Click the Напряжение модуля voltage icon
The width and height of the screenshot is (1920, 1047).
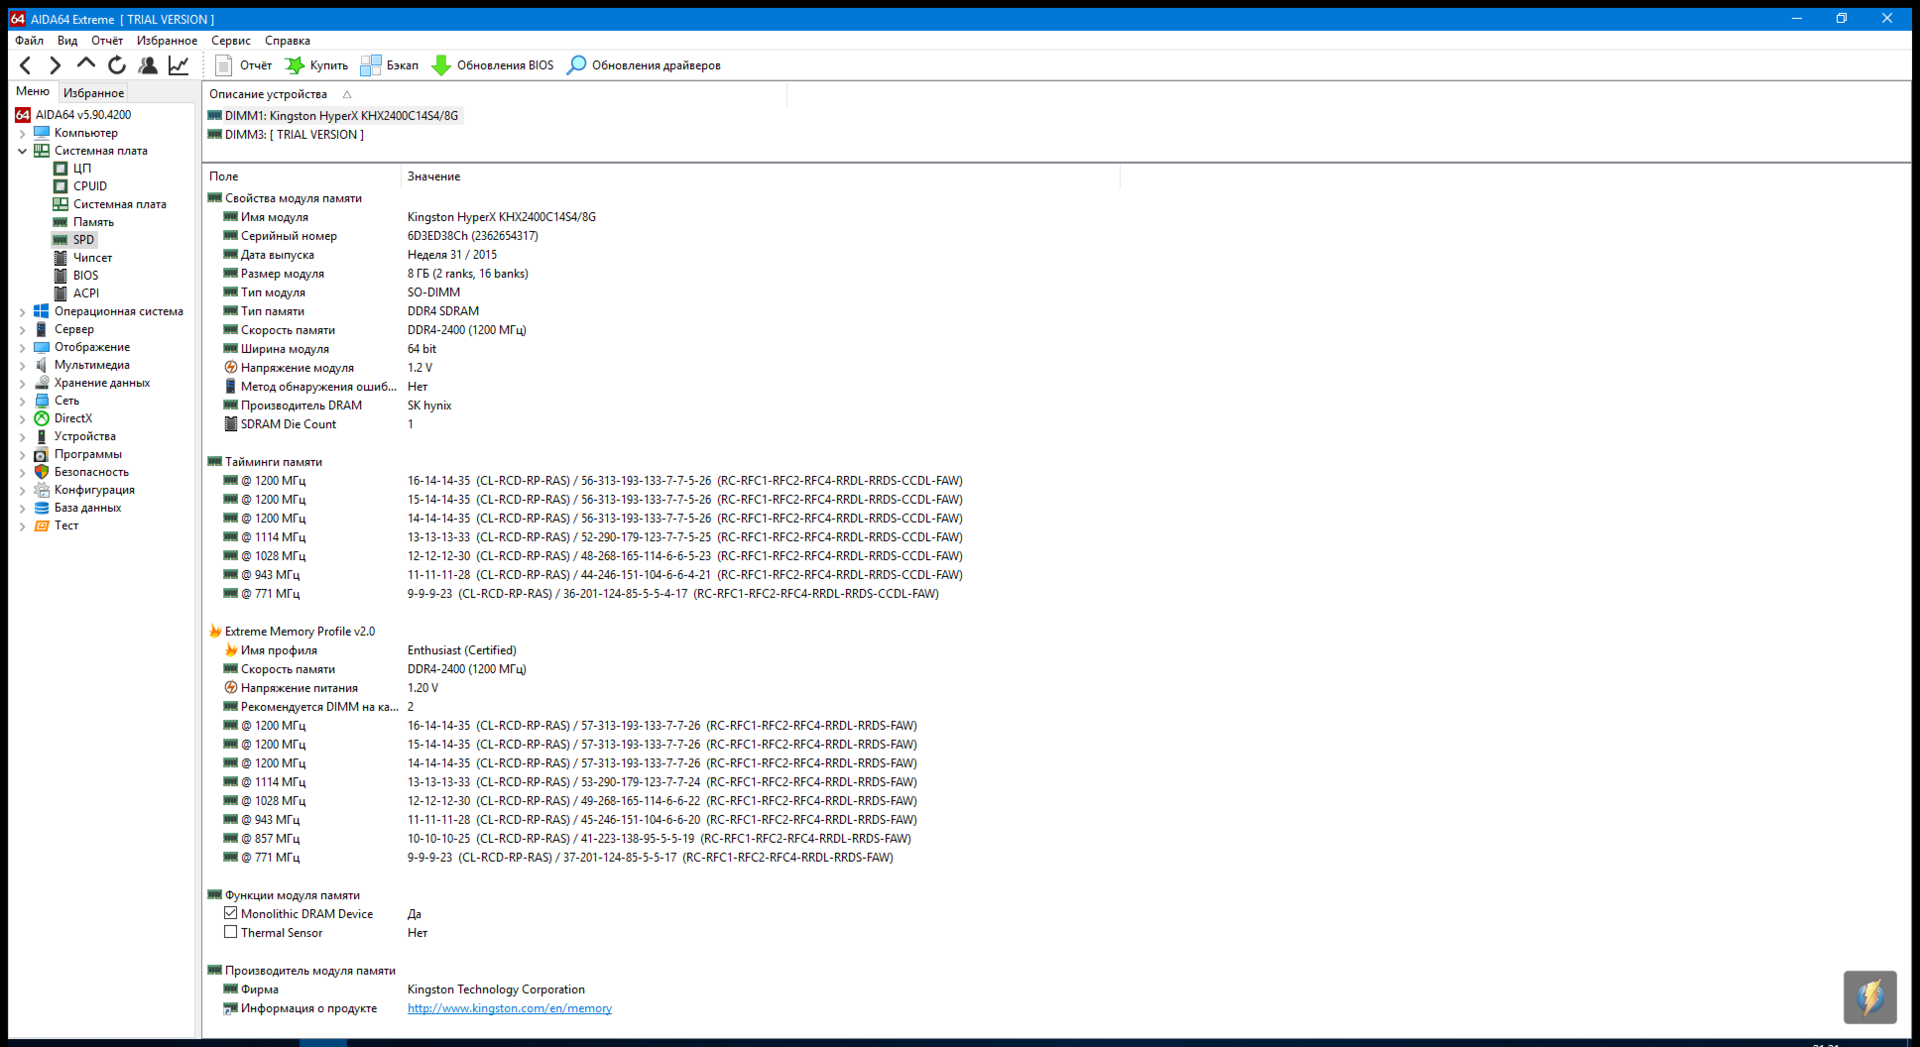[231, 368]
